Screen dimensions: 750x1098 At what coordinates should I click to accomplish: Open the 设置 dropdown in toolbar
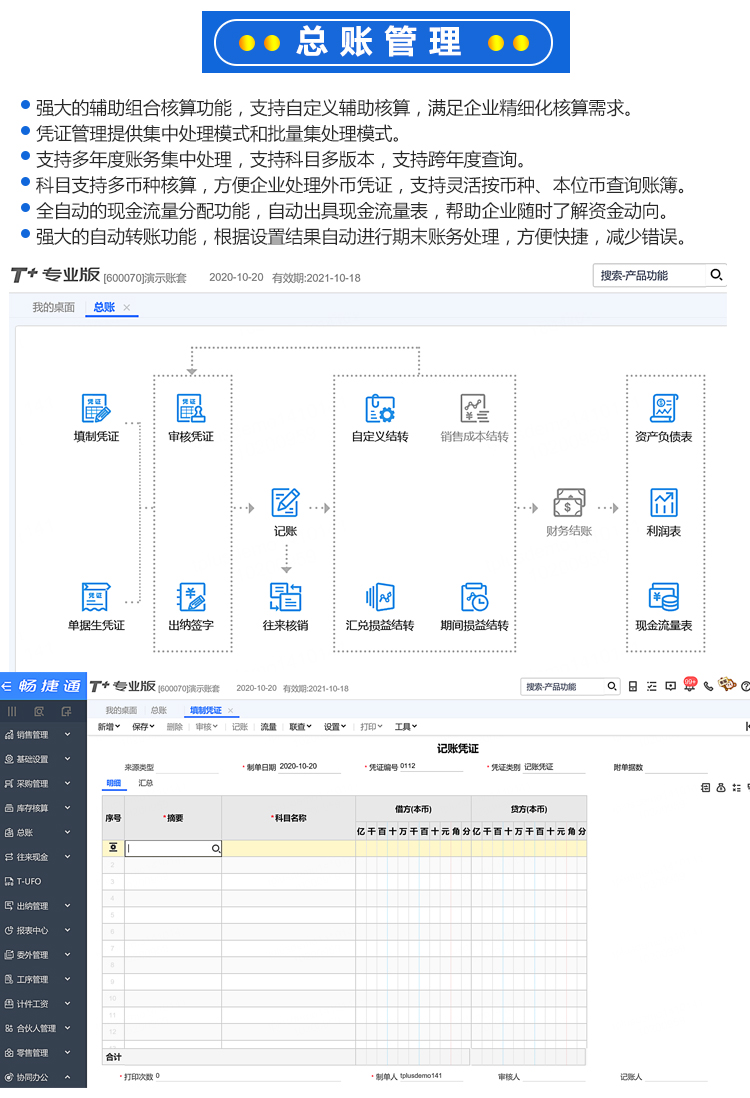pos(335,727)
